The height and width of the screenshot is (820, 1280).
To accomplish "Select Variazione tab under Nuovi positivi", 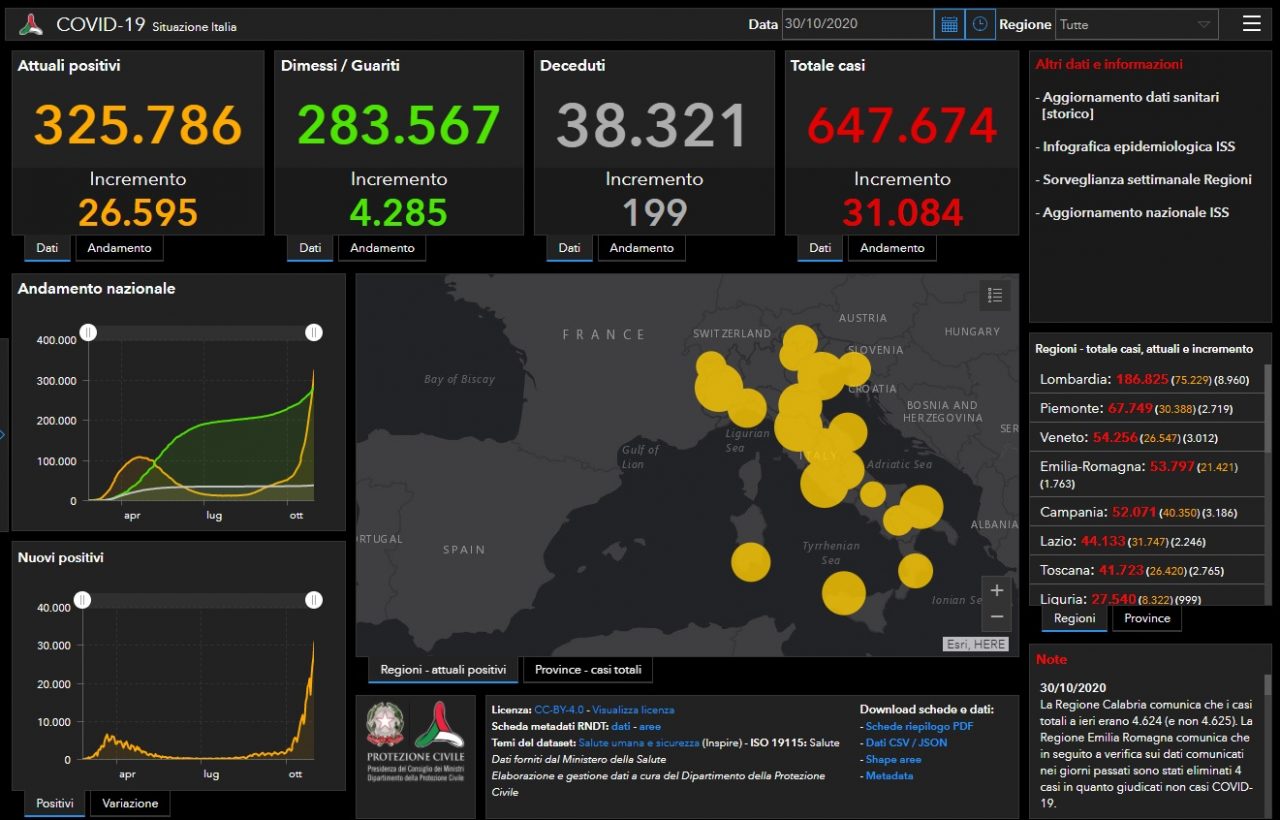I will coord(130,804).
